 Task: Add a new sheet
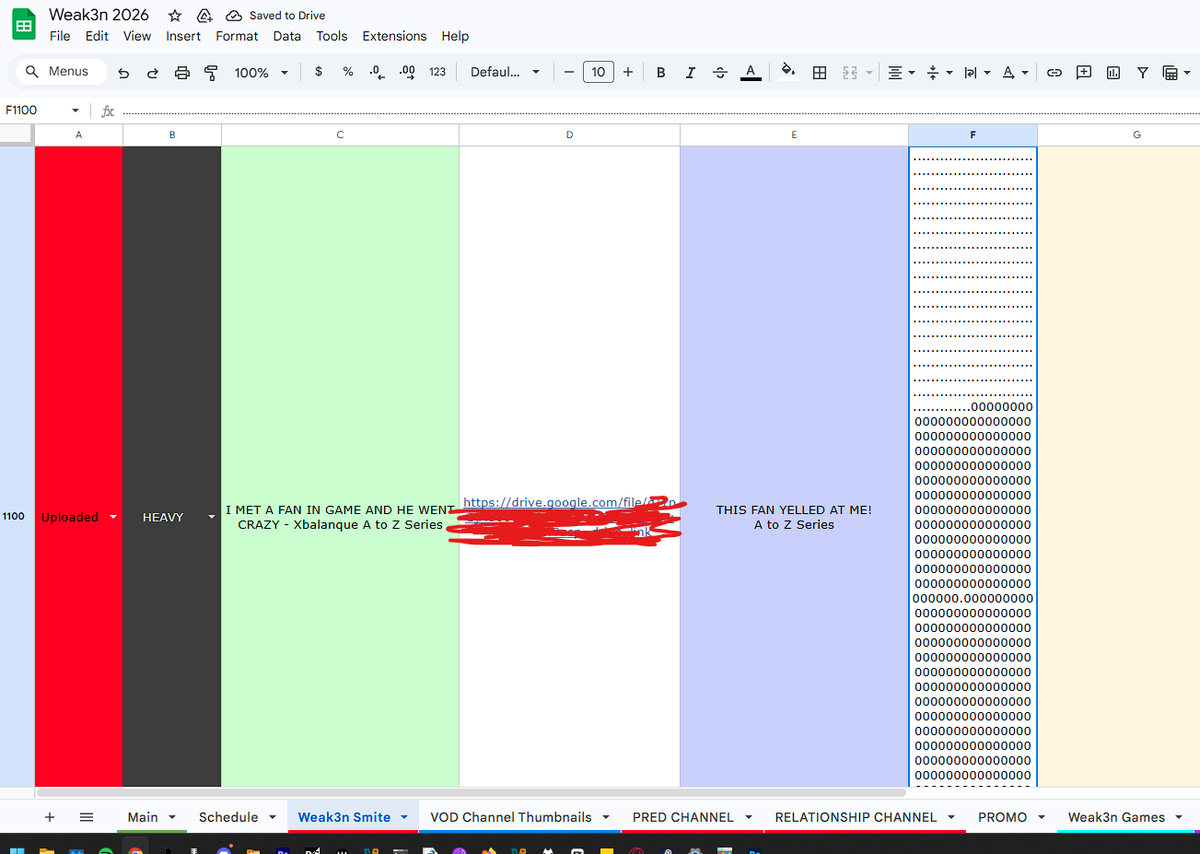tap(50, 817)
